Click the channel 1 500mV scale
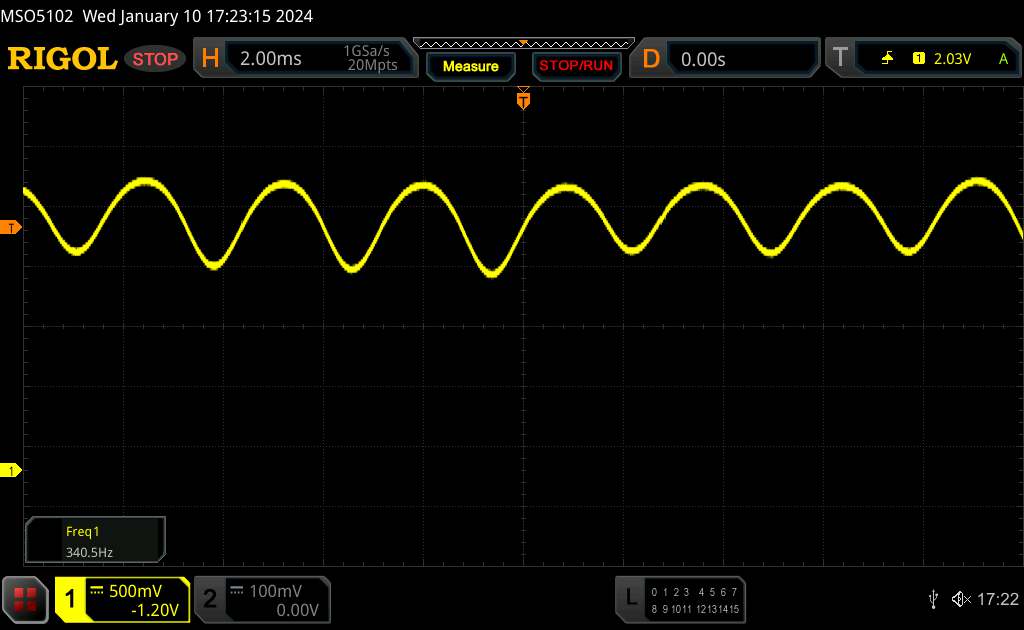The image size is (1024, 630). (x=135, y=591)
